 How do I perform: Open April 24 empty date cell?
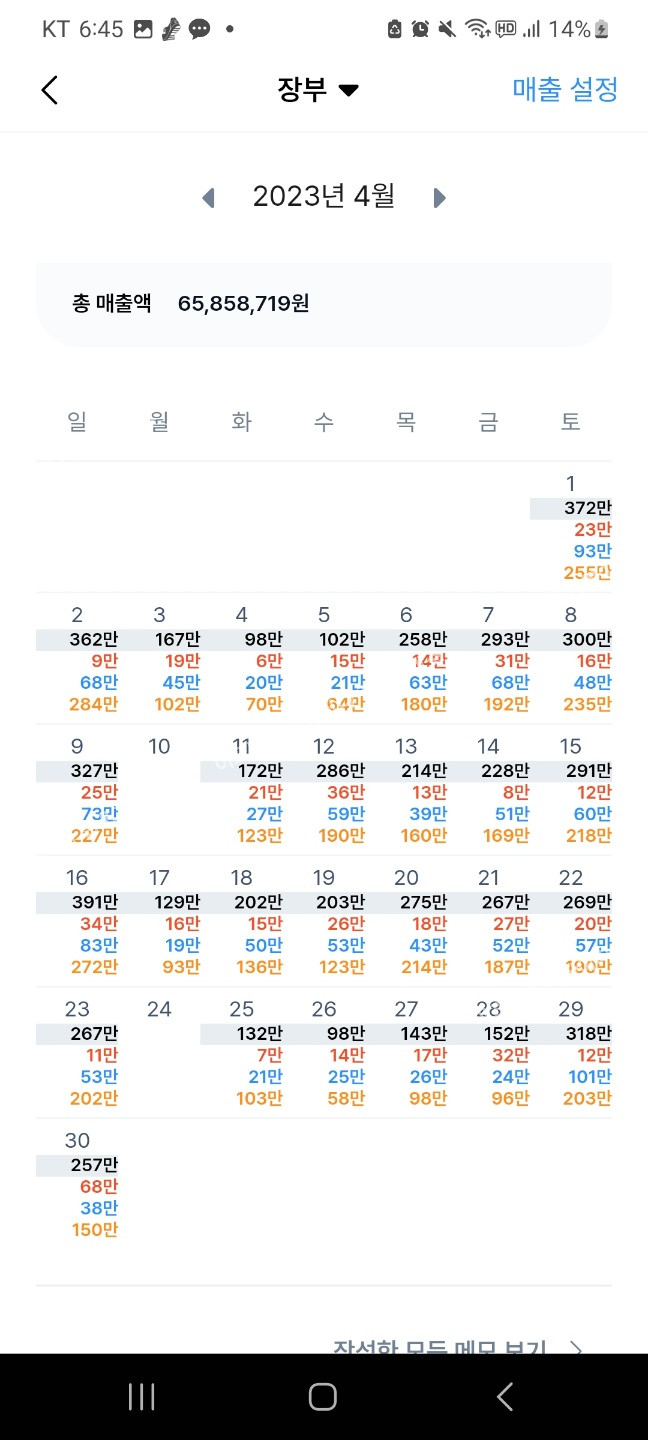[x=159, y=1052]
